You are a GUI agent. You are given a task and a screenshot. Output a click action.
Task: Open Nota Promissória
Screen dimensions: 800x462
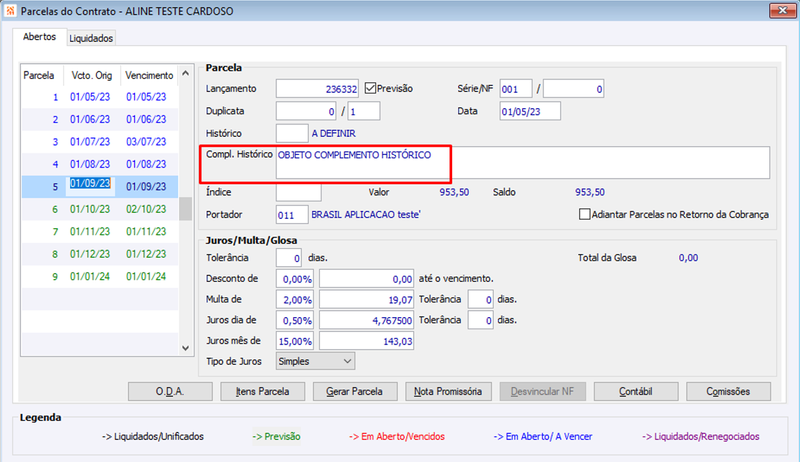(x=448, y=392)
